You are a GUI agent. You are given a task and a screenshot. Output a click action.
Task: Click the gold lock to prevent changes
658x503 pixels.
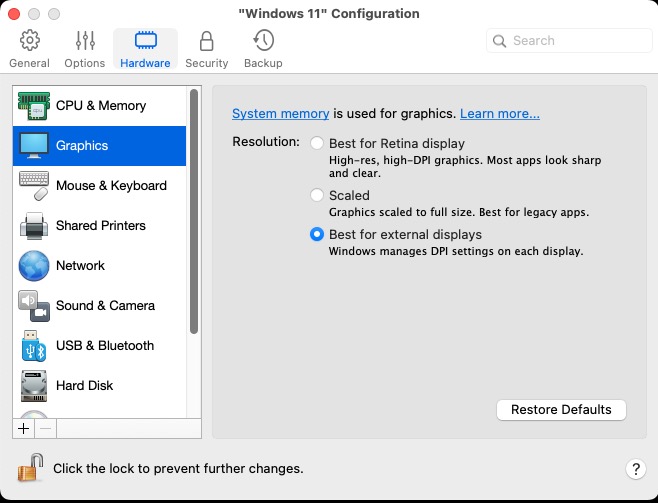coord(30,467)
